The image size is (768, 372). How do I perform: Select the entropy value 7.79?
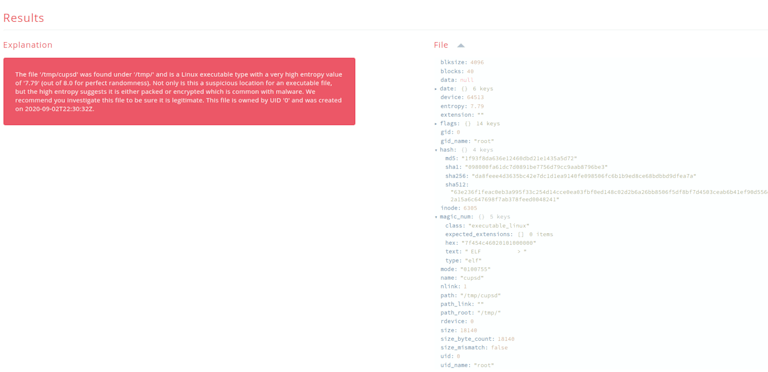coord(477,106)
